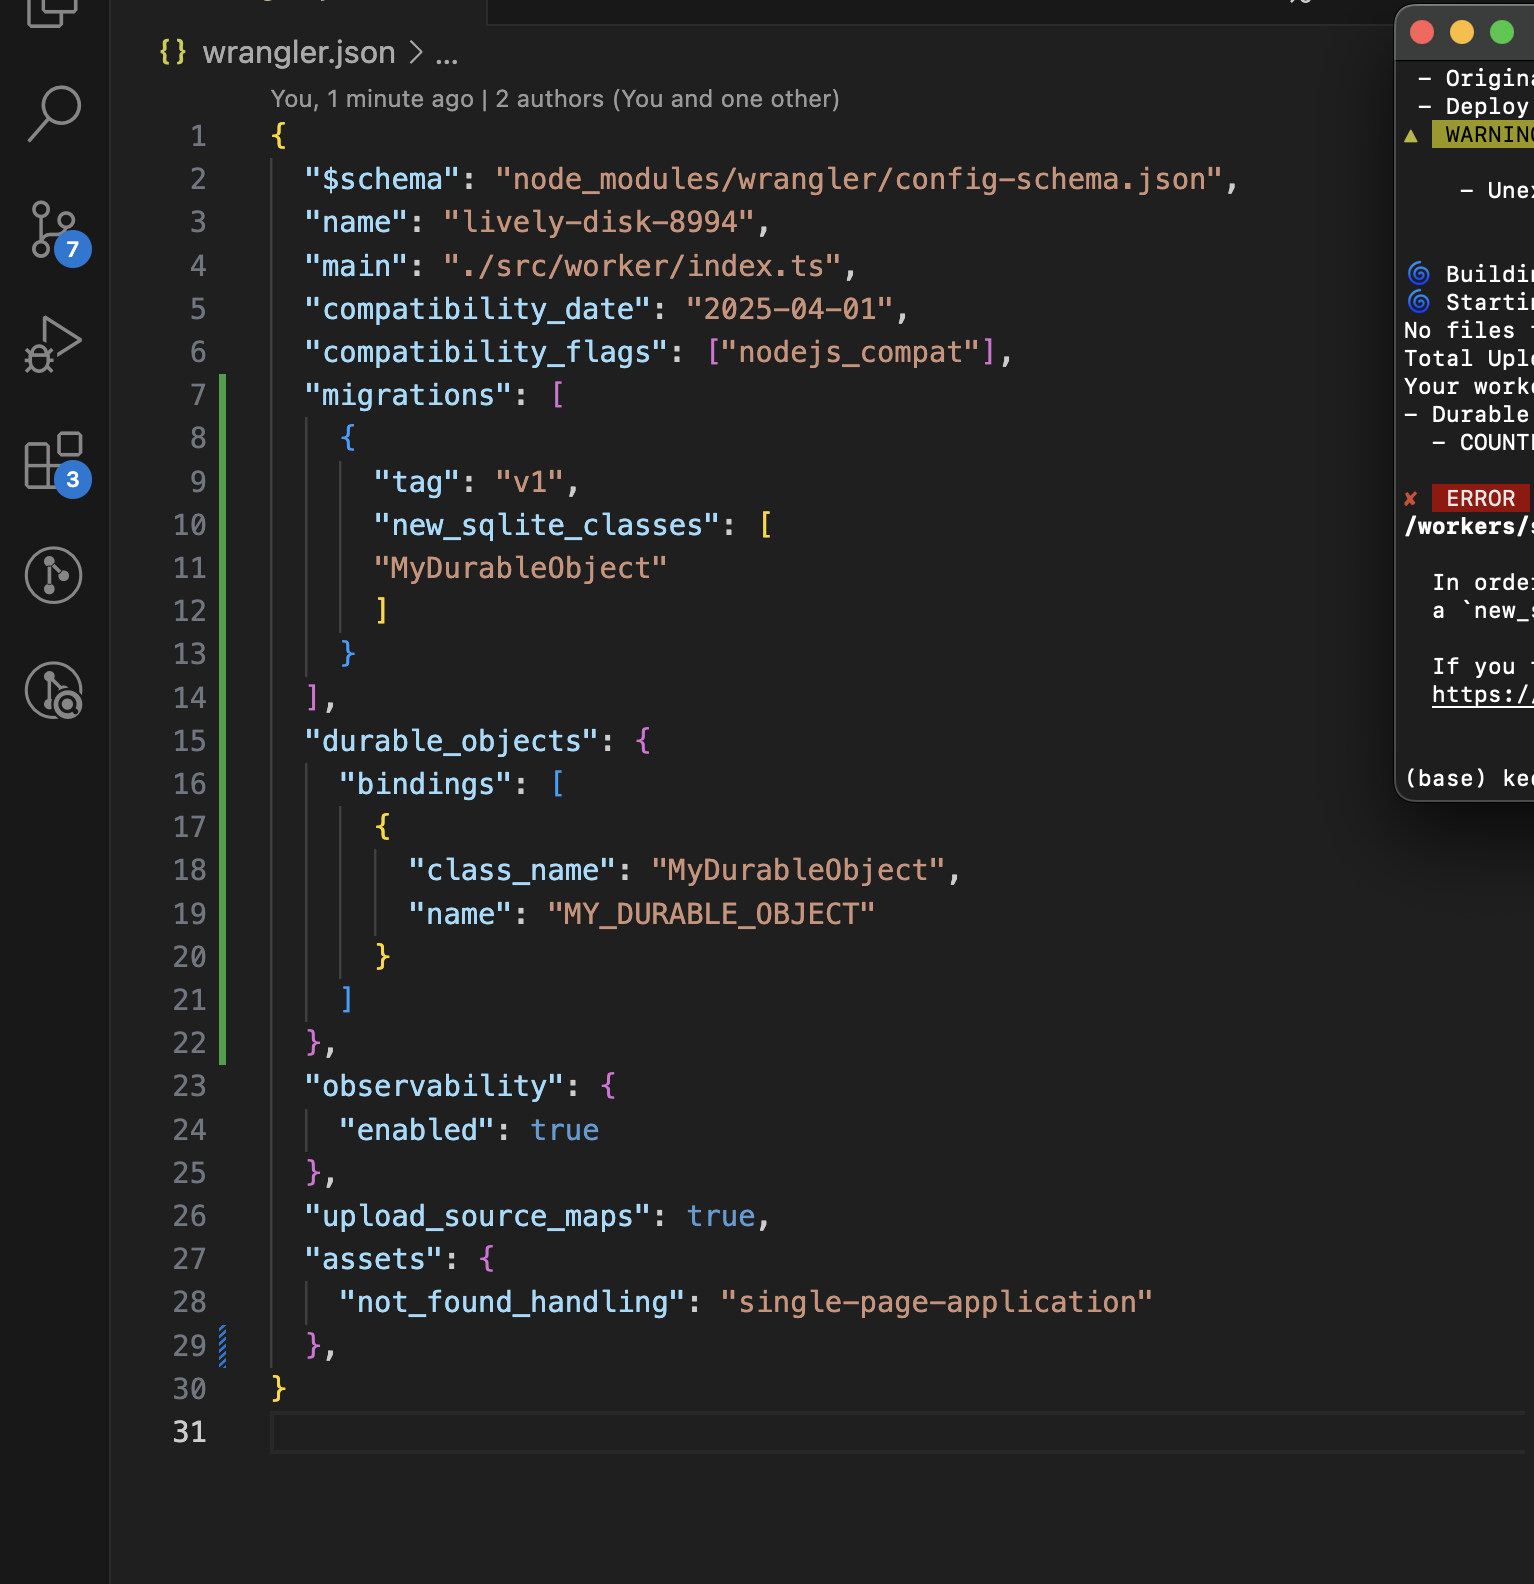This screenshot has height=1584, width=1534.
Task: Open the git branch circle icon view
Action: click(x=54, y=576)
